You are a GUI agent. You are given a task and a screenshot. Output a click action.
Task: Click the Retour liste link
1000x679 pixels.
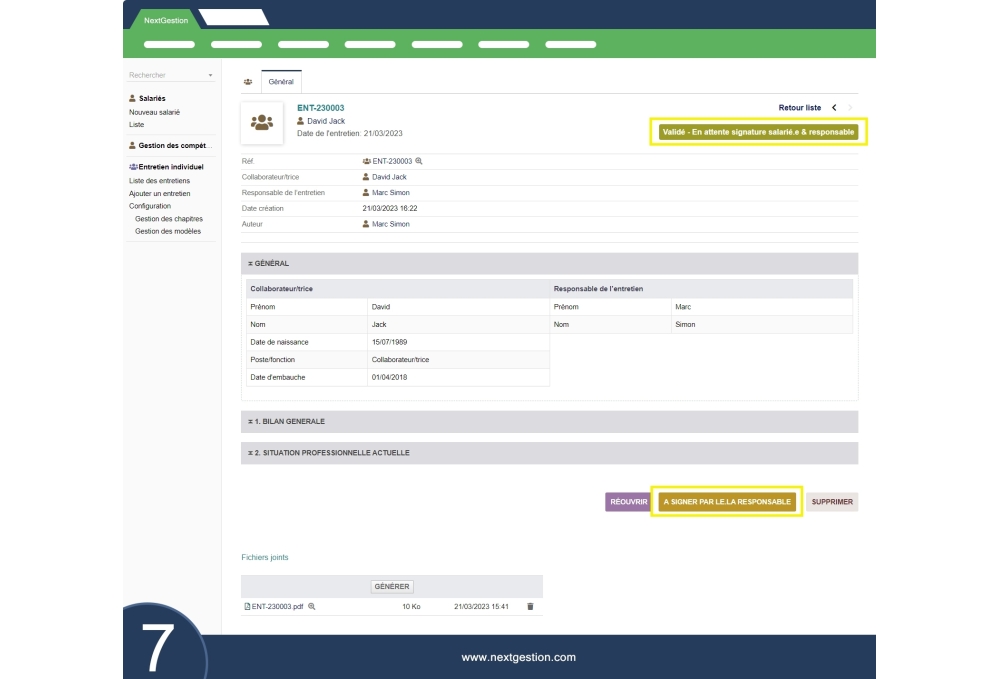[x=799, y=108]
